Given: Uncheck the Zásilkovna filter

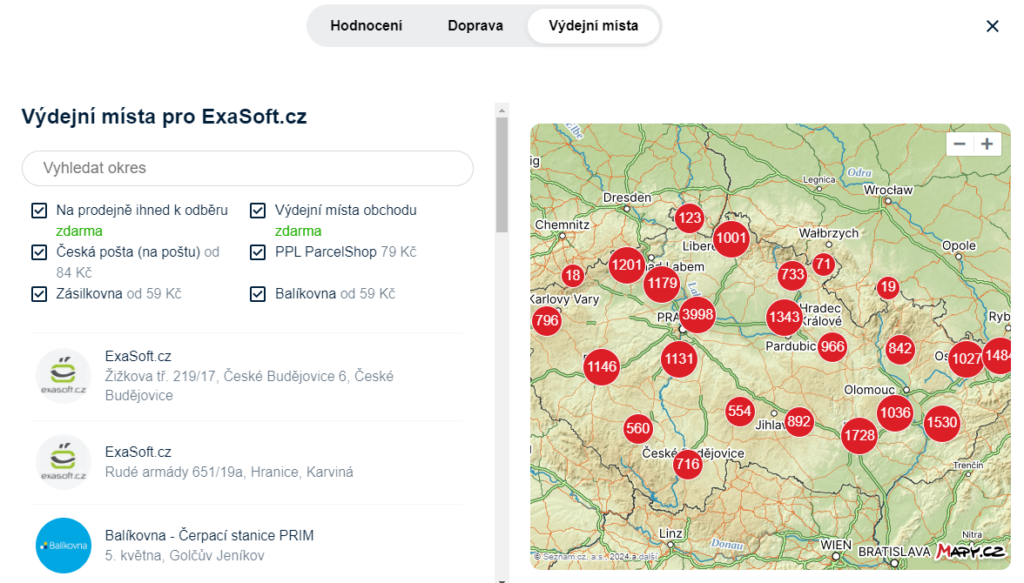Looking at the screenshot, I should pyautogui.click(x=39, y=294).
